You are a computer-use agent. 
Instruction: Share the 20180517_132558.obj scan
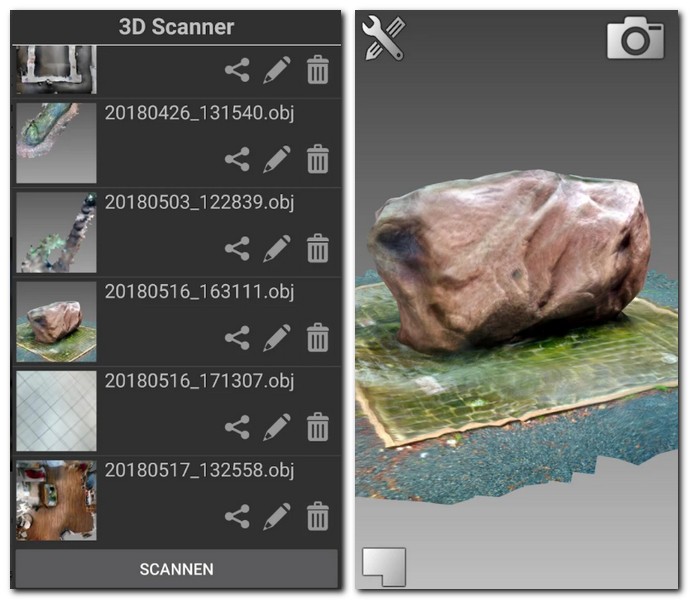(x=237, y=516)
